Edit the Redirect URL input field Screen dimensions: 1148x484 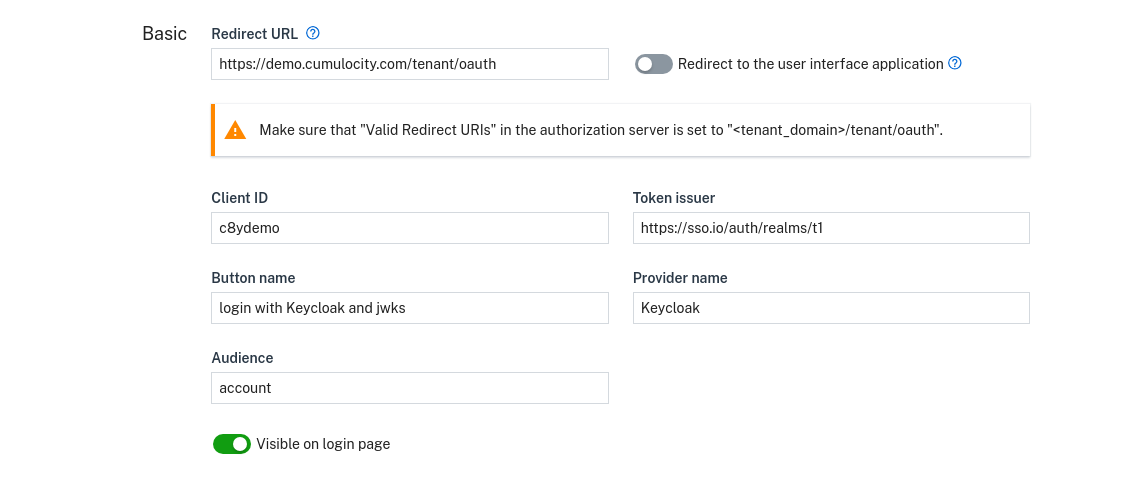pyautogui.click(x=410, y=64)
